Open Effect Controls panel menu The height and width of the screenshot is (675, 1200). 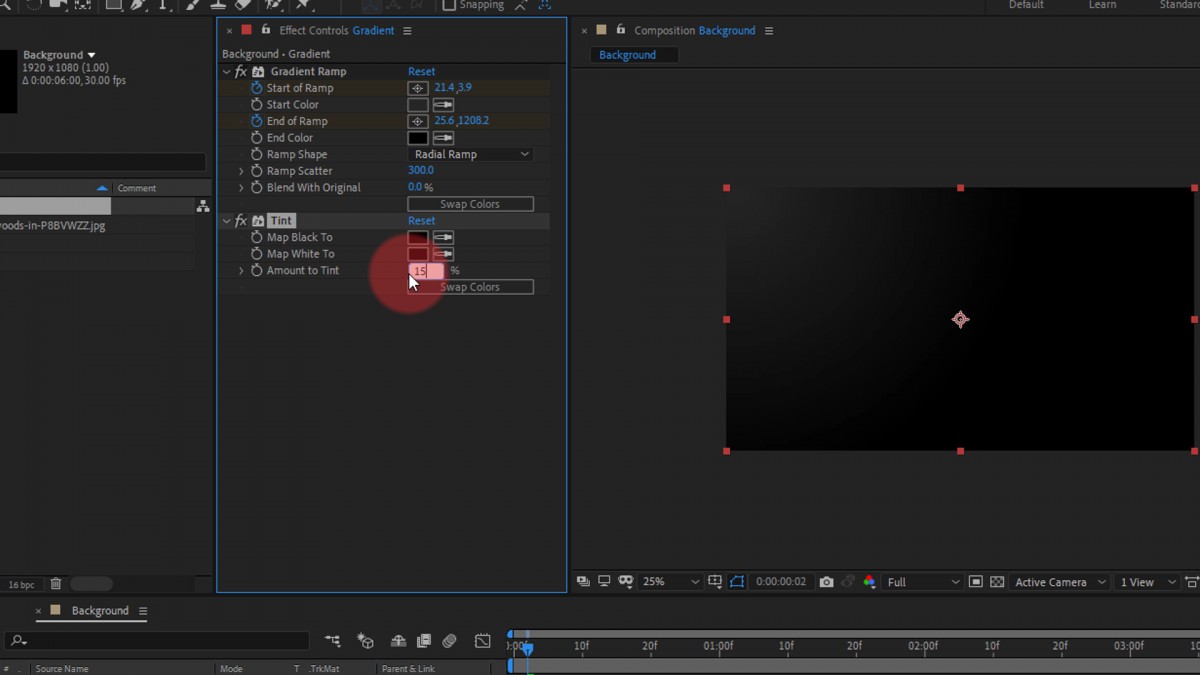coord(407,31)
